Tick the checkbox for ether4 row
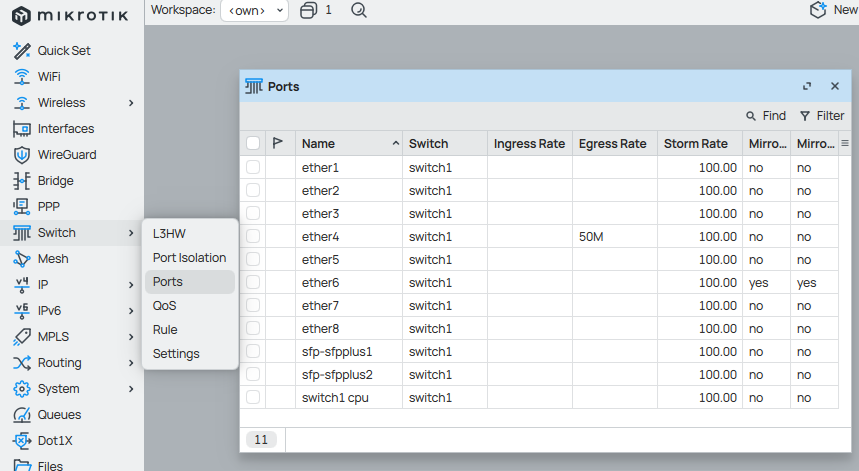The image size is (859, 471). coord(253,237)
